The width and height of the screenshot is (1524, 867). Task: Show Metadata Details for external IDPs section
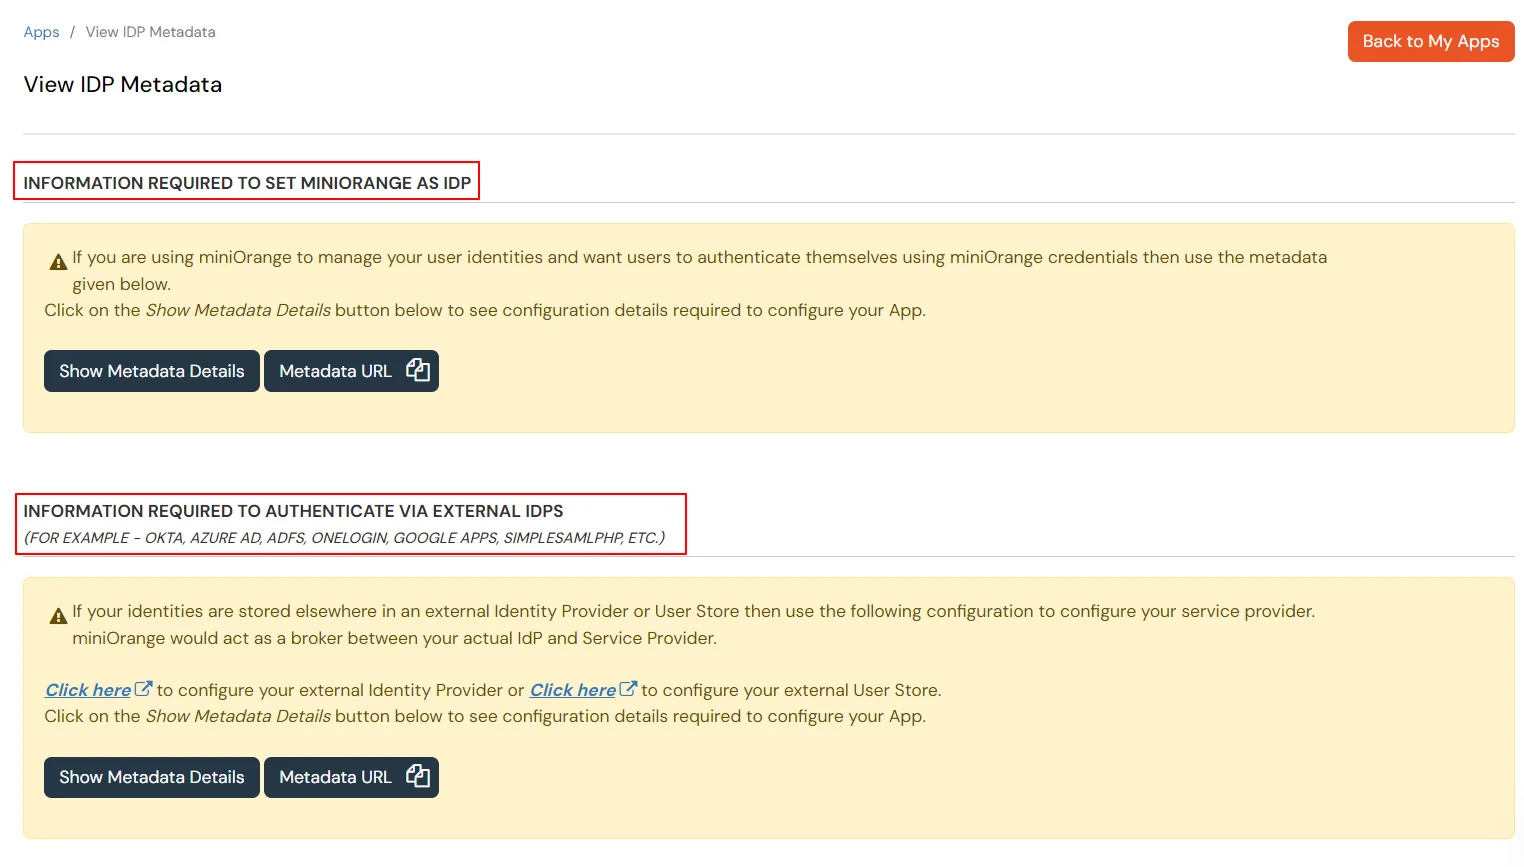[x=151, y=777]
